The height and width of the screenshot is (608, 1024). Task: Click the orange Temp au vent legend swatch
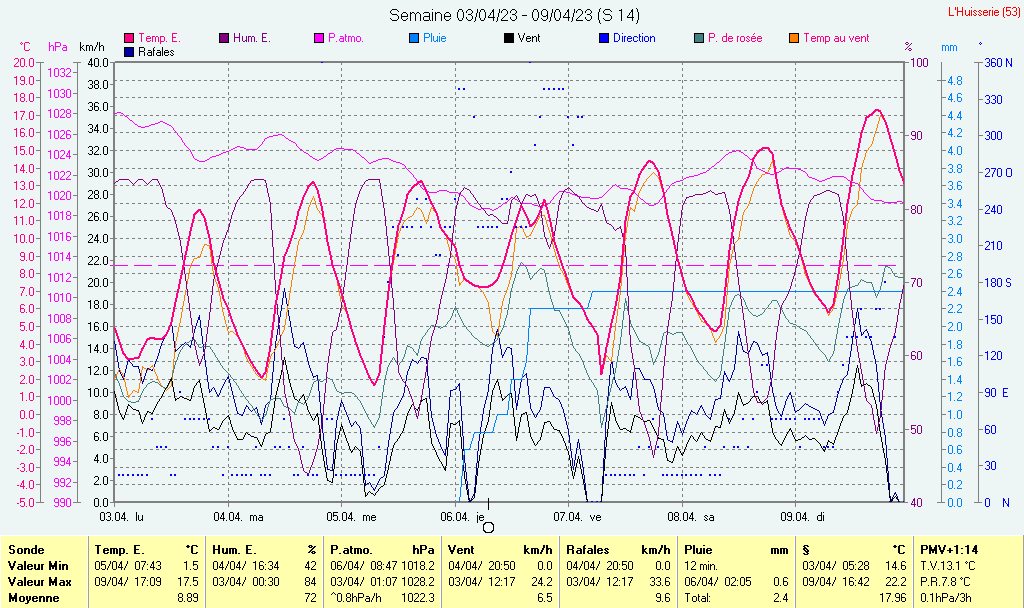[794, 38]
